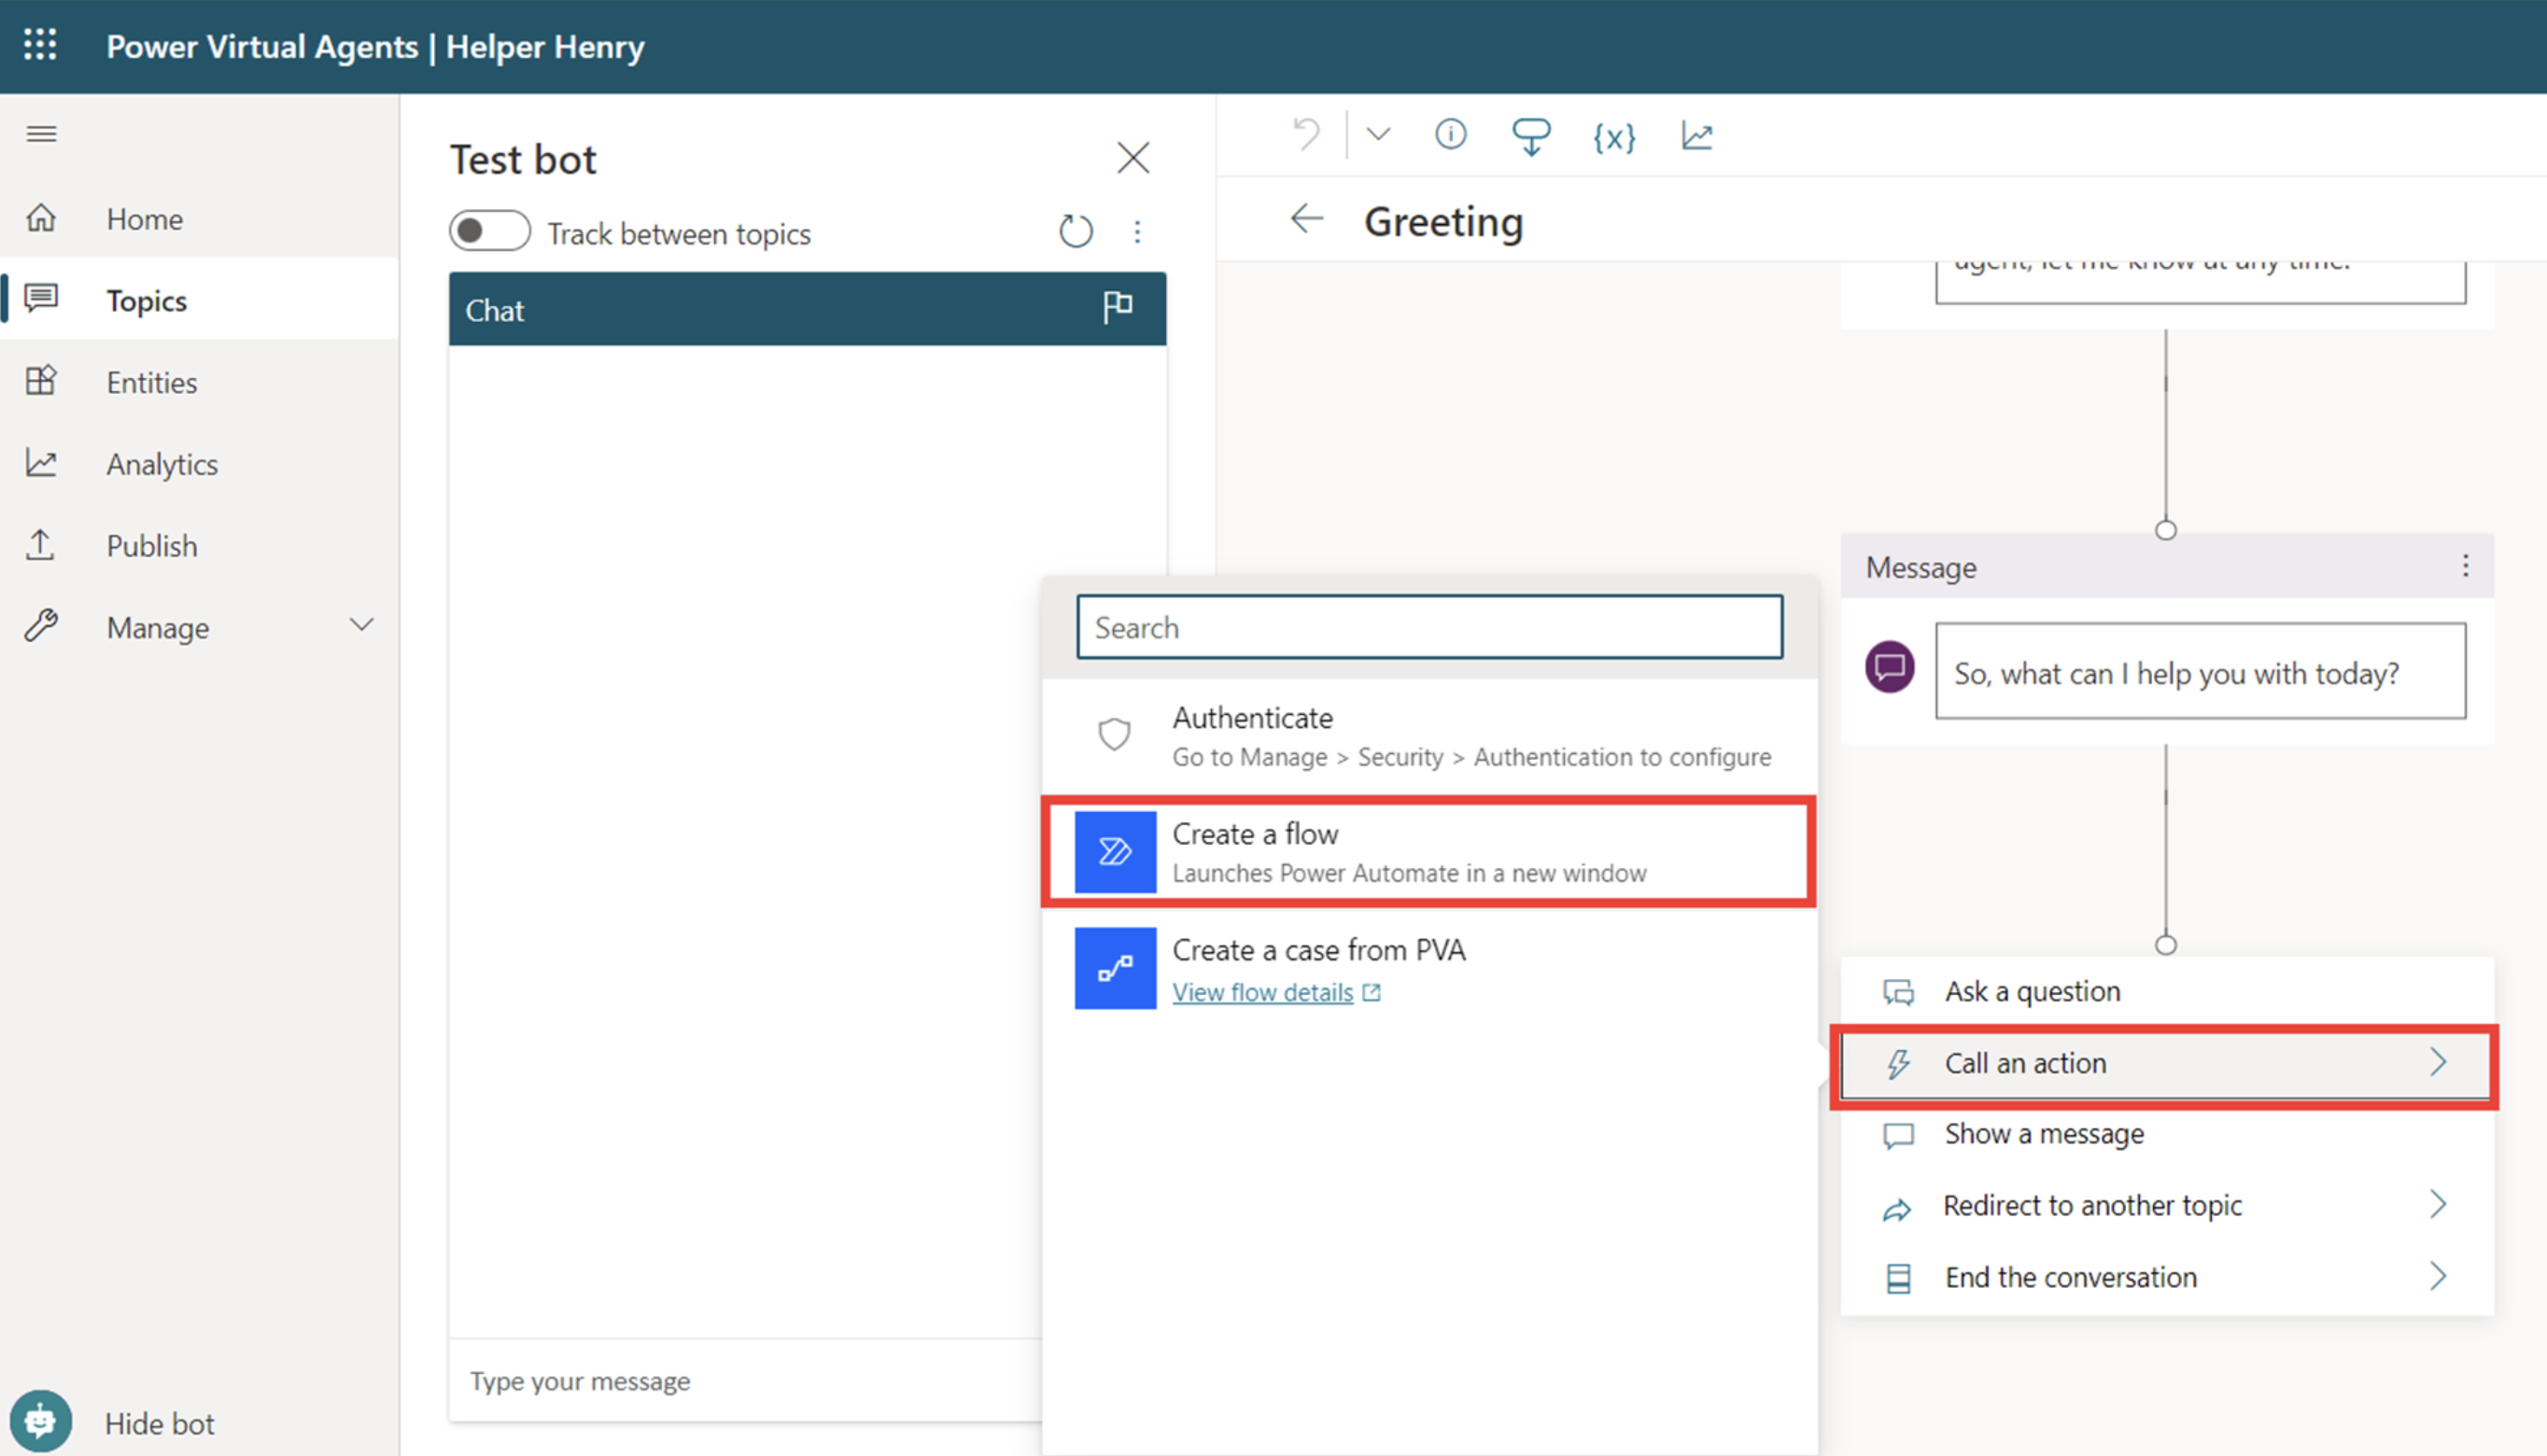This screenshot has height=1456, width=2547.
Task: Open the View flow details link
Action: 1262,992
